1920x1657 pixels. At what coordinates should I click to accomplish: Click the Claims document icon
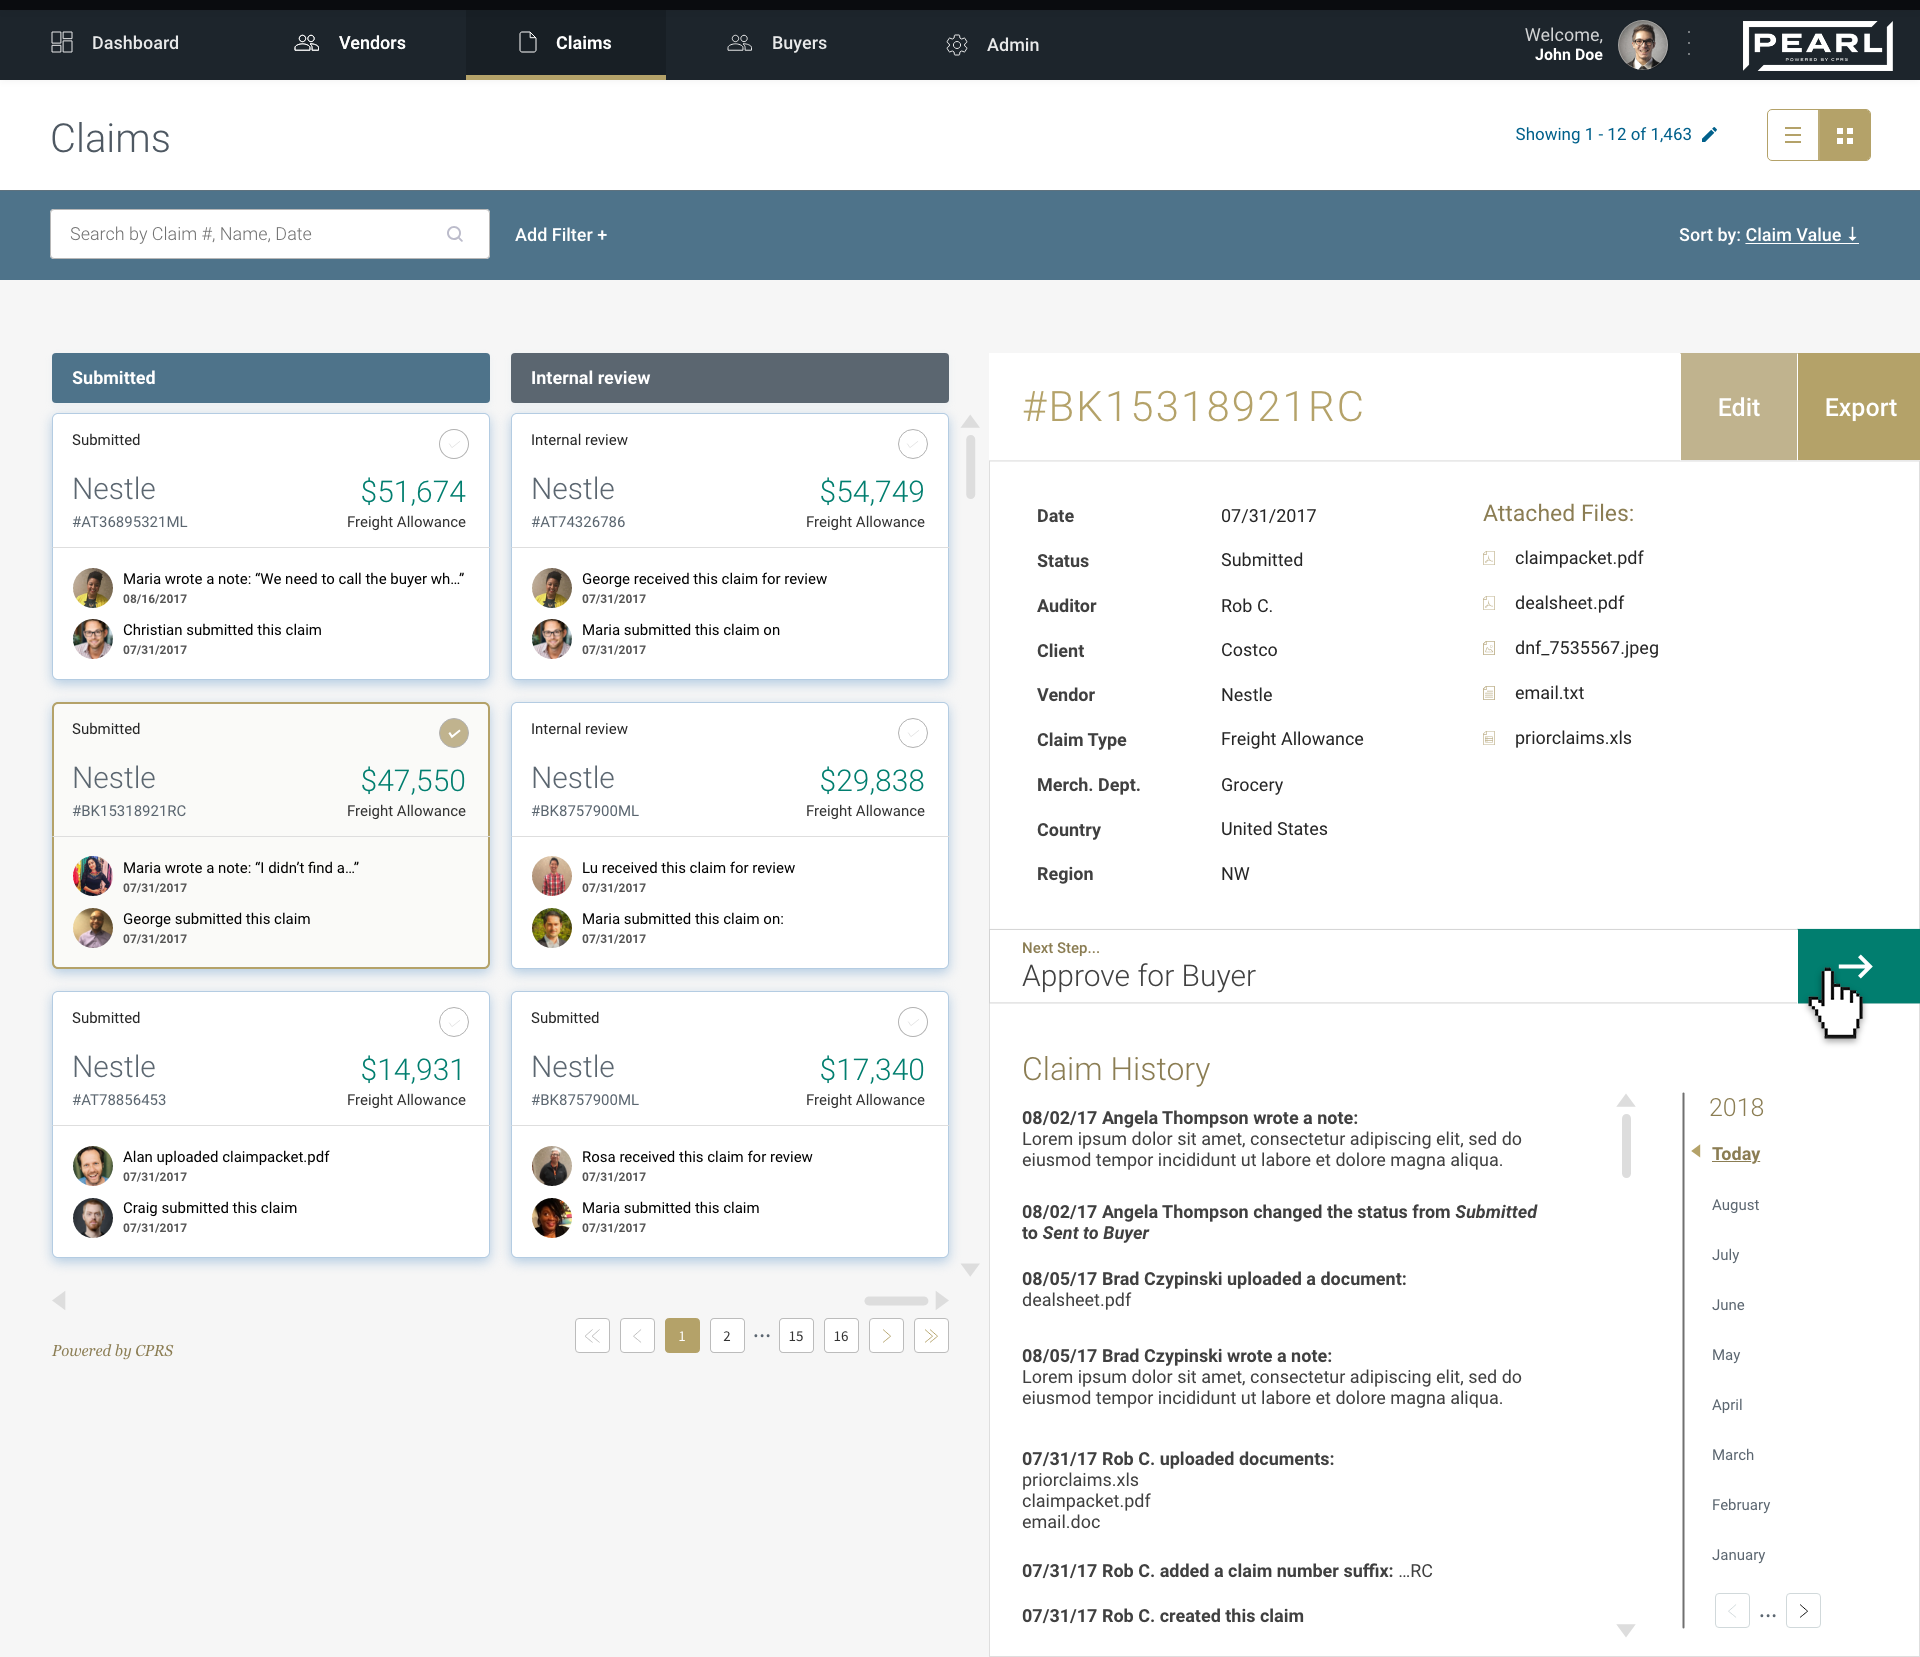[x=528, y=42]
